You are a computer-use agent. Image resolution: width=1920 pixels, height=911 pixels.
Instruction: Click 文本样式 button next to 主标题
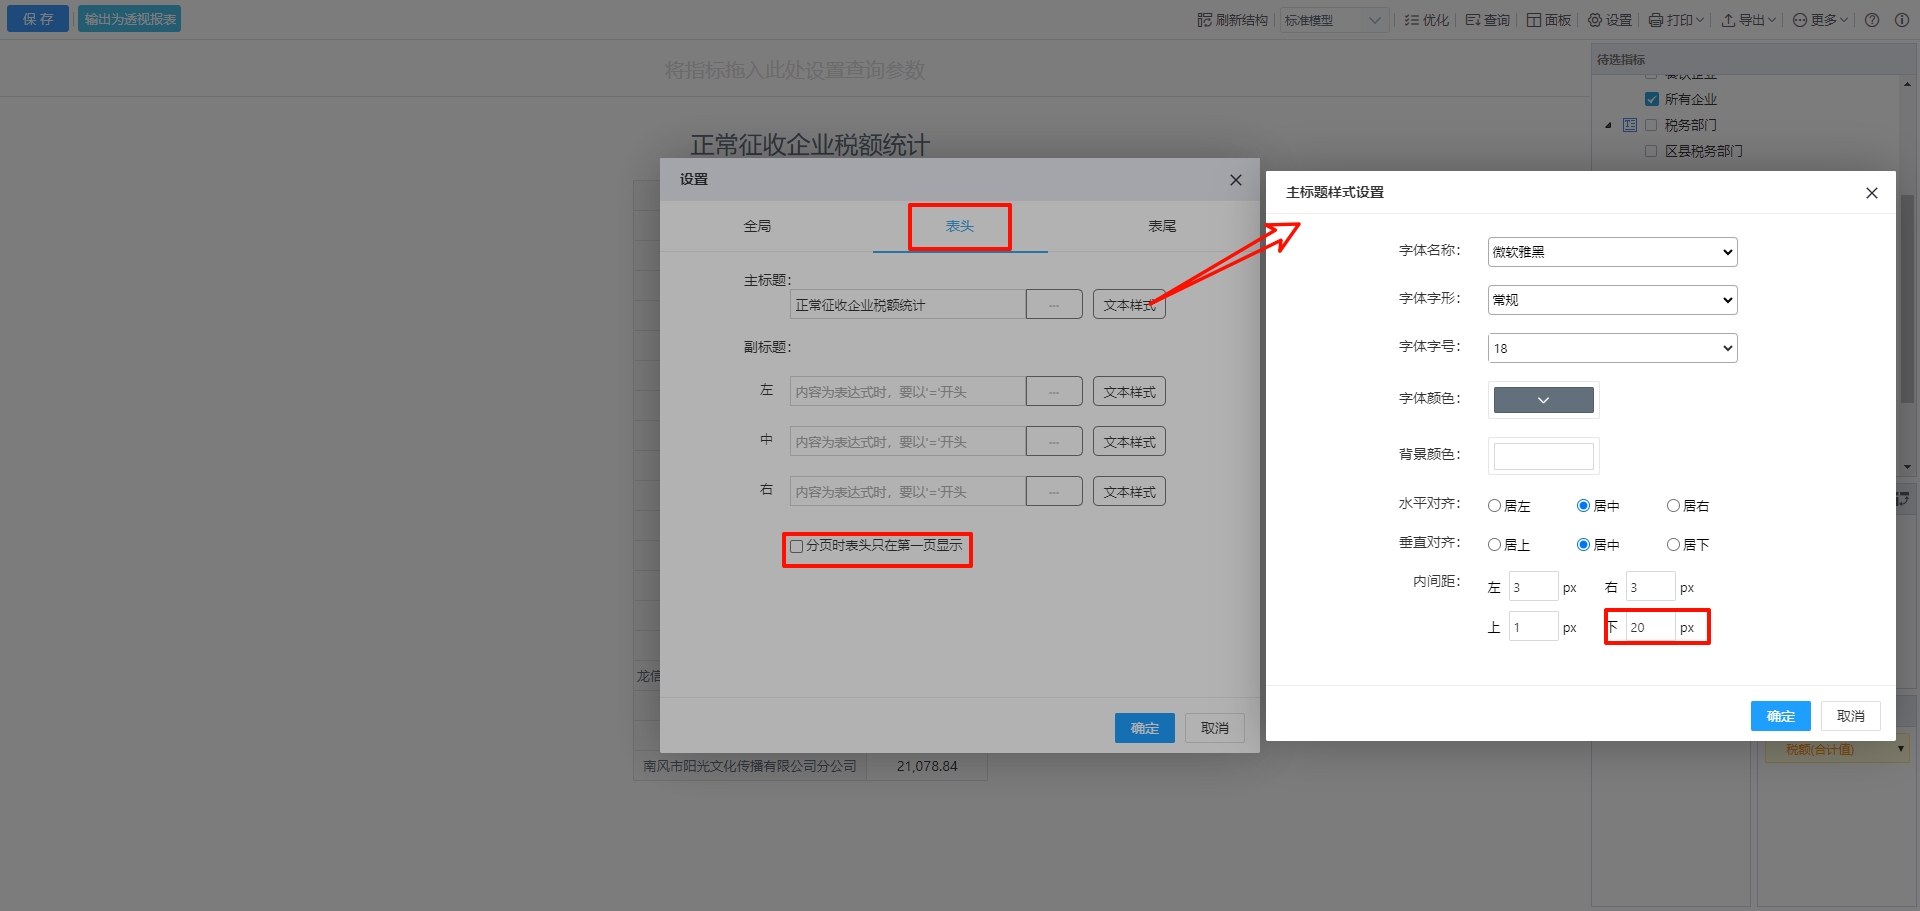[1129, 305]
